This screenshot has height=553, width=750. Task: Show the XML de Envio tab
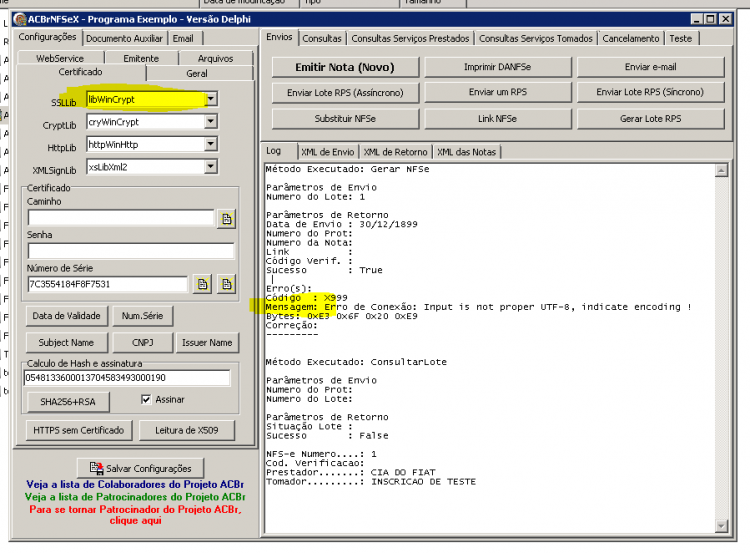pyautogui.click(x=328, y=152)
